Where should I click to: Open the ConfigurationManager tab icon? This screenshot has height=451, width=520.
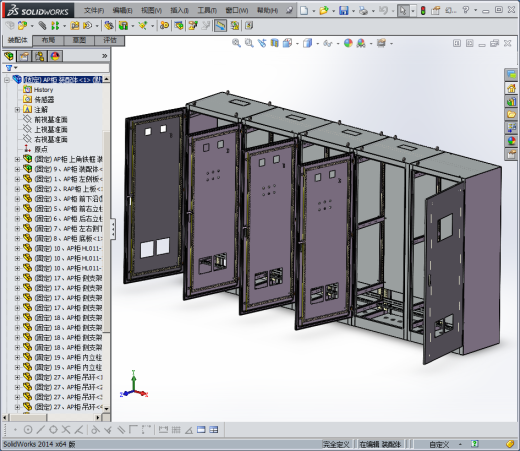coord(40,56)
